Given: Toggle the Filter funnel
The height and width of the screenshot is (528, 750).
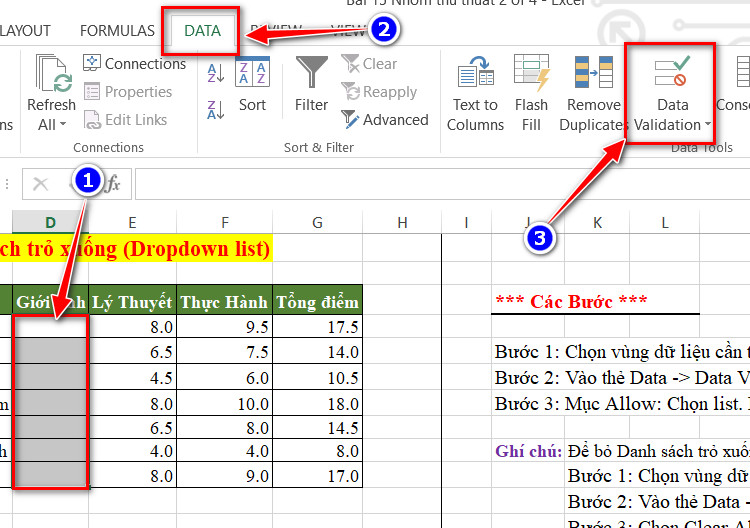Looking at the screenshot, I should tap(311, 84).
